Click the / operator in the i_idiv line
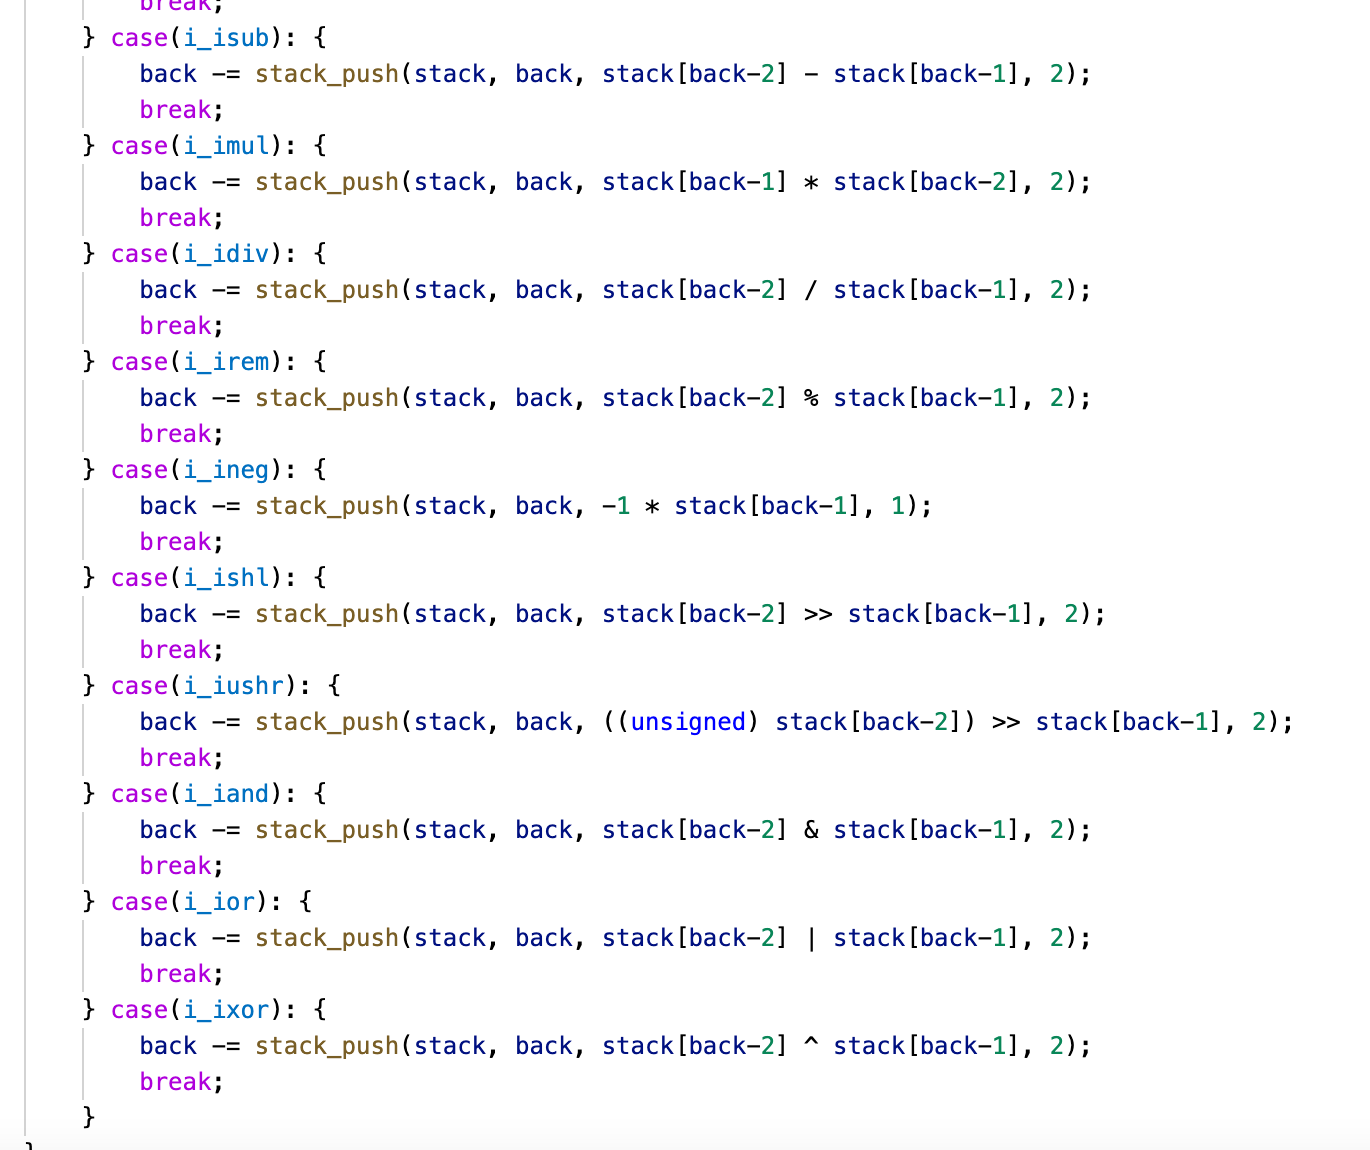Image resolution: width=1370 pixels, height=1150 pixels. click(x=811, y=290)
